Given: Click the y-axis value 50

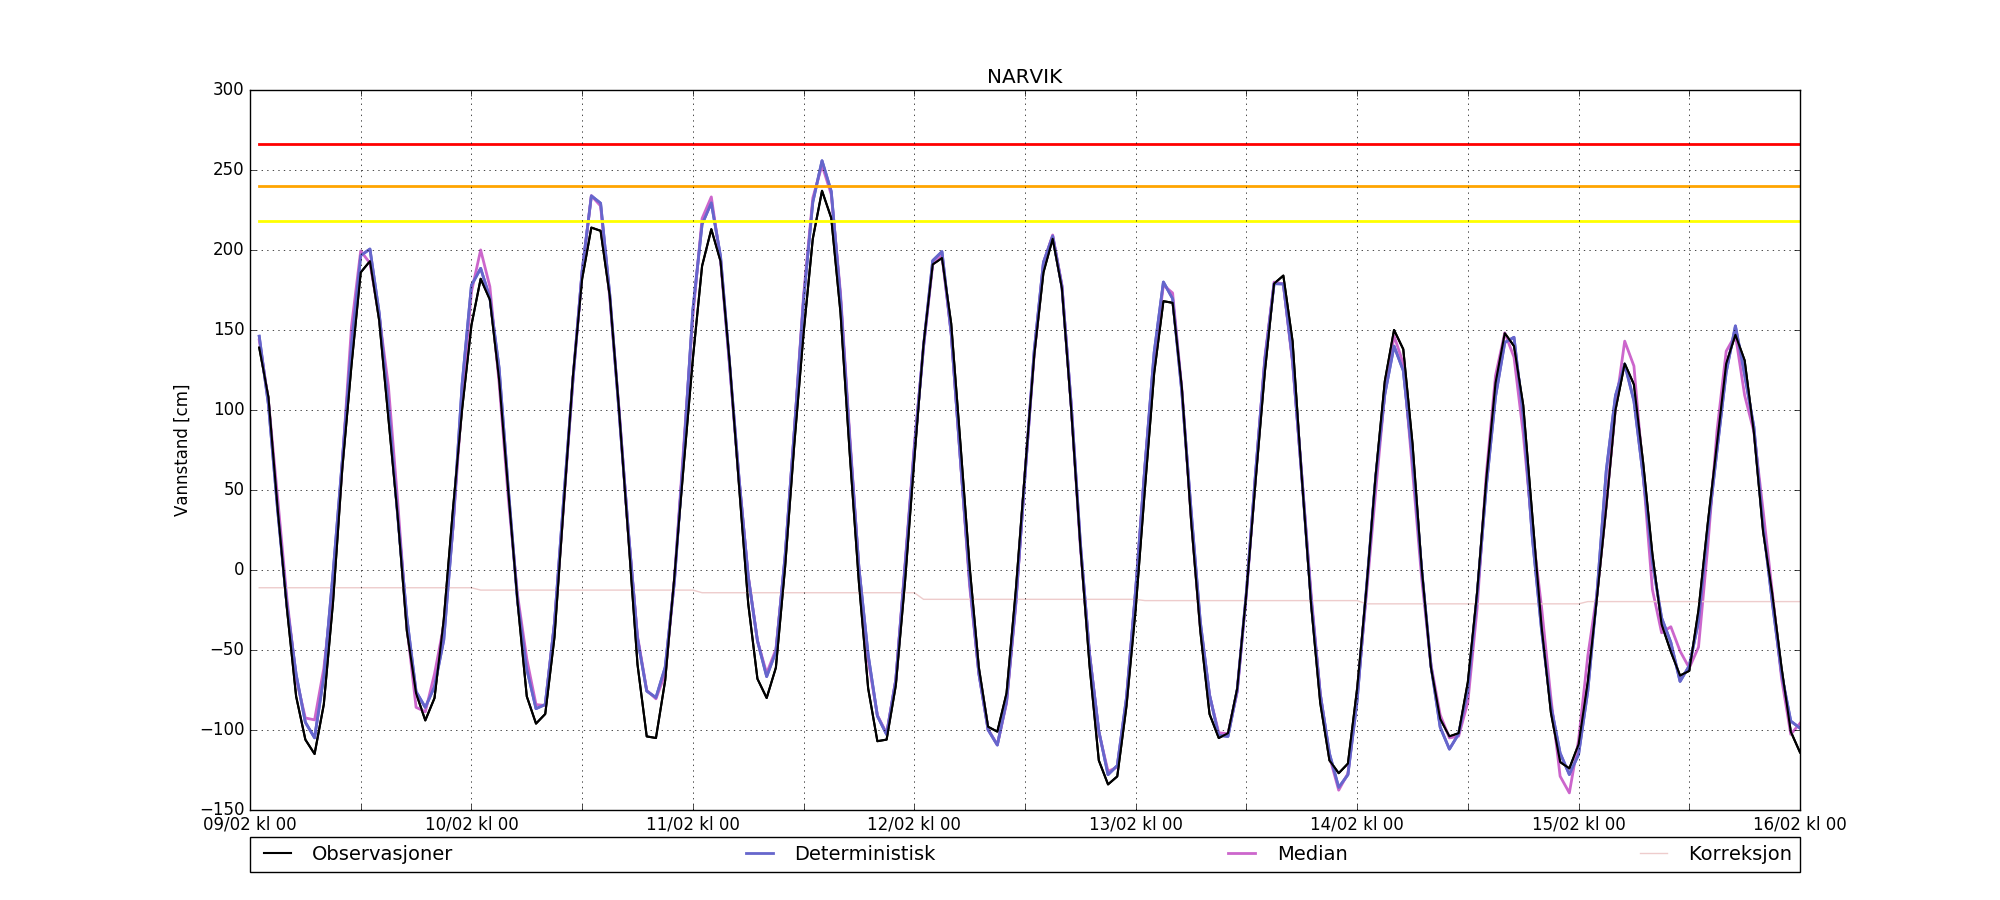Looking at the screenshot, I should (x=233, y=490).
